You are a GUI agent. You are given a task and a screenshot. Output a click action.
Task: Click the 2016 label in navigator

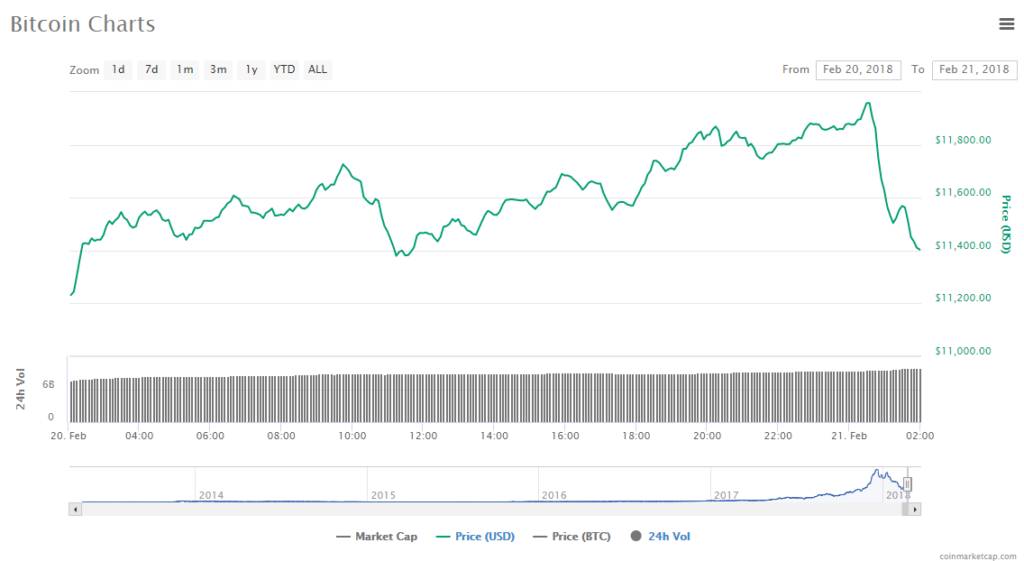(554, 495)
